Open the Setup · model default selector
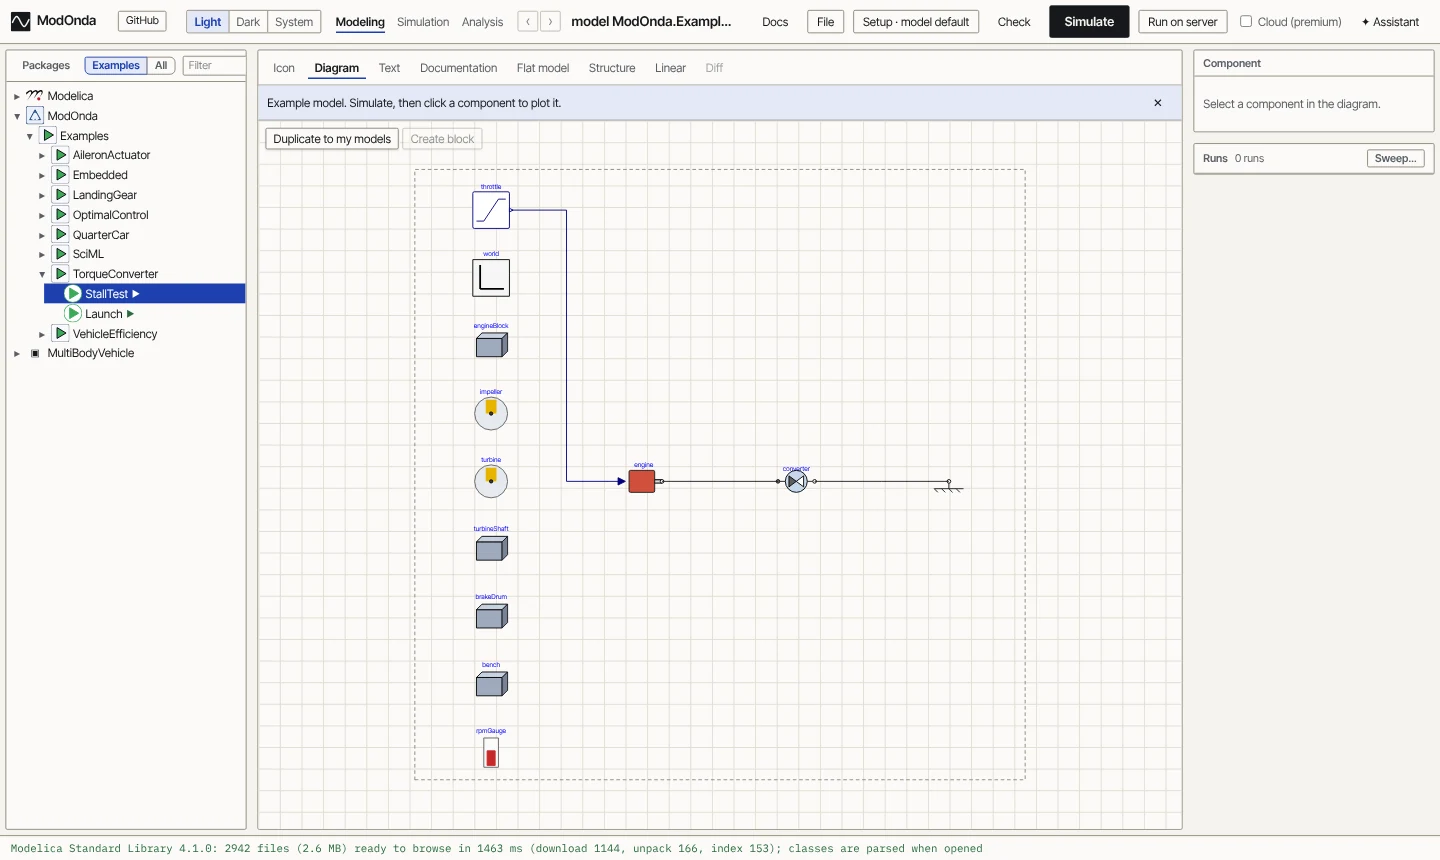This screenshot has height=860, width=1440. click(x=916, y=22)
